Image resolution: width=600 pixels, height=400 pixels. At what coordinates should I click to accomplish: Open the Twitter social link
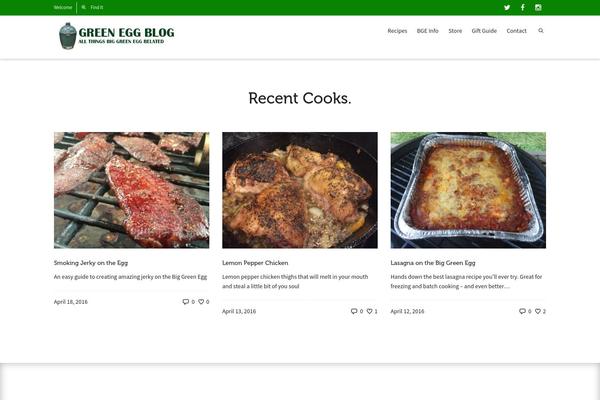pos(507,7)
